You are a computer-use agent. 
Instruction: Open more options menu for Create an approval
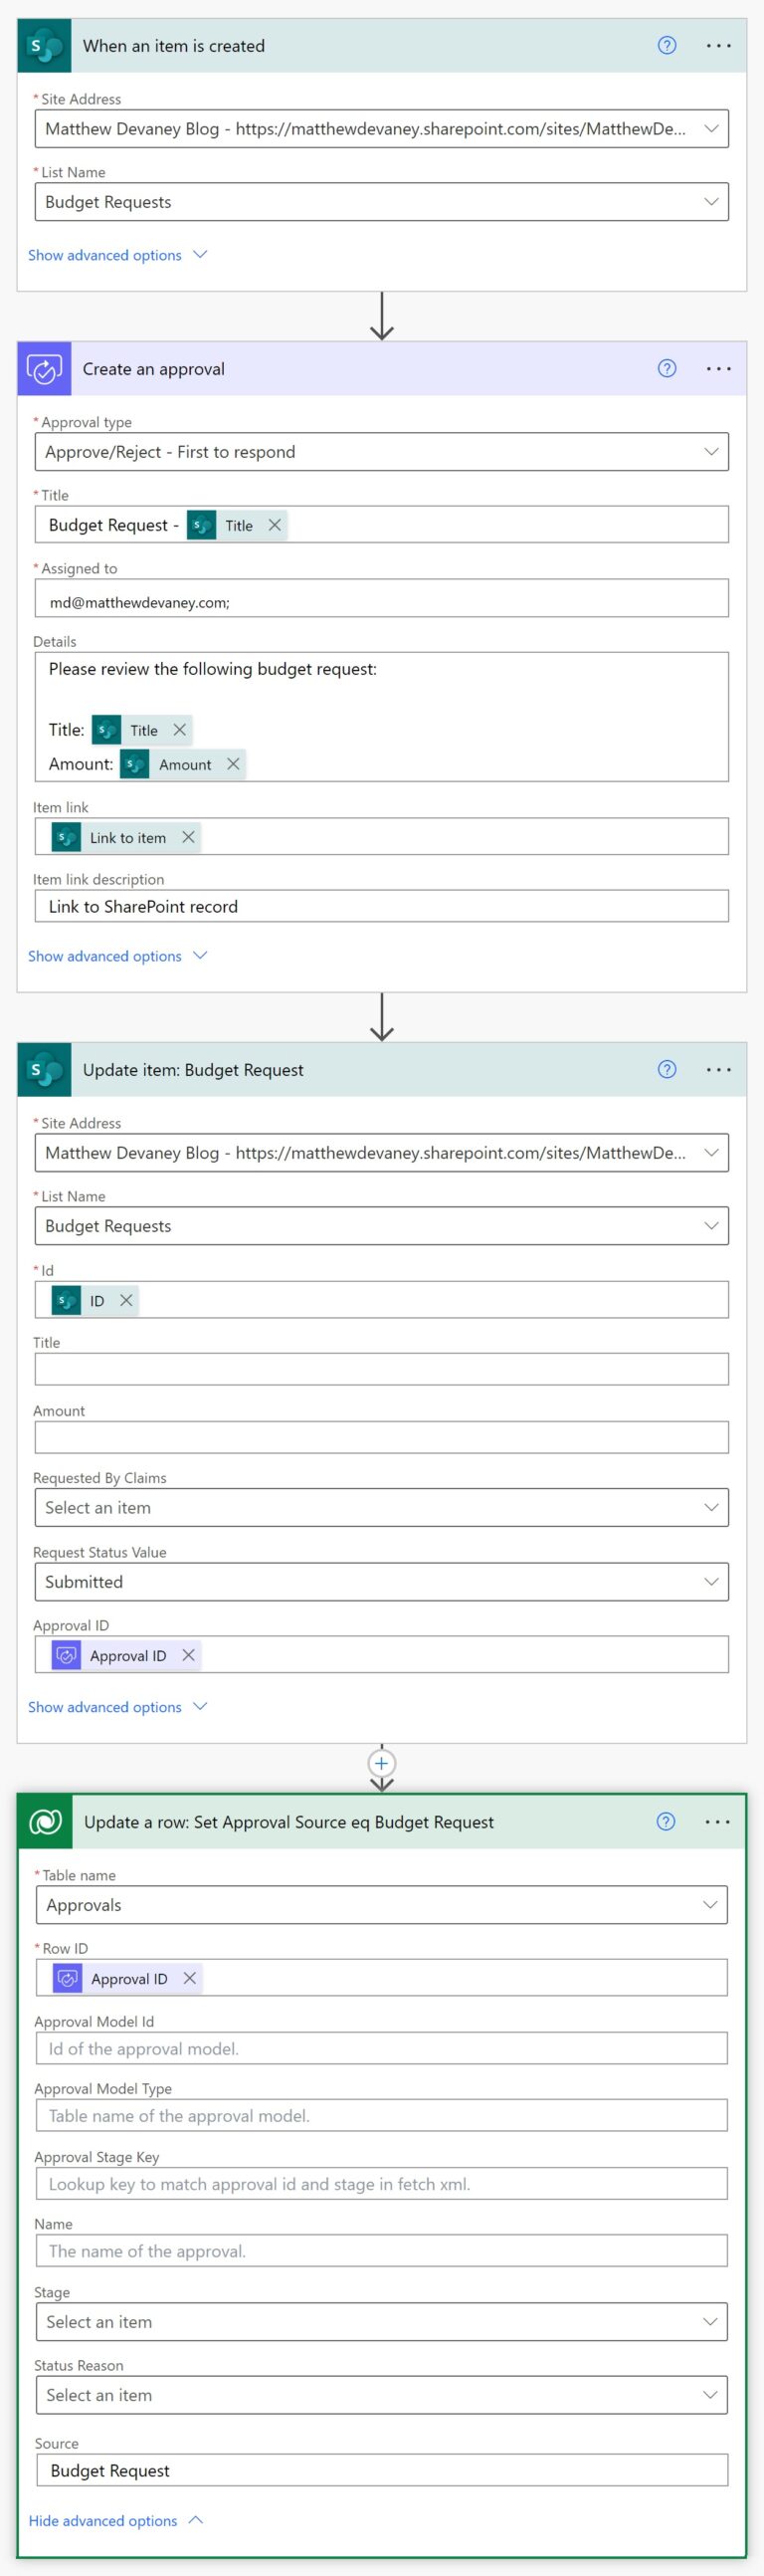click(x=718, y=369)
